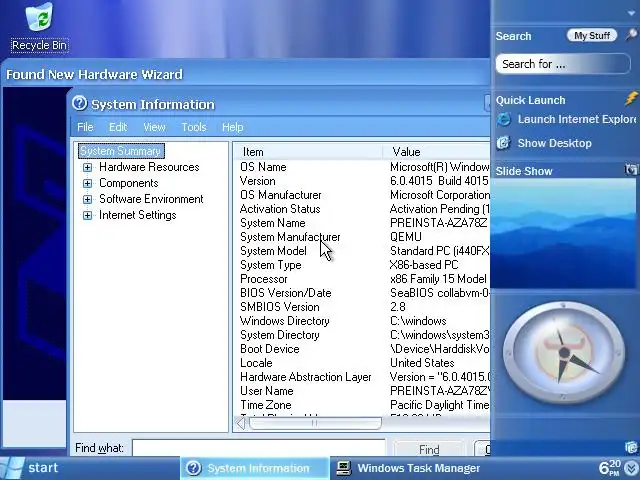Open the Tools menu
Viewport: 640px width, 480px height.
coord(194,127)
